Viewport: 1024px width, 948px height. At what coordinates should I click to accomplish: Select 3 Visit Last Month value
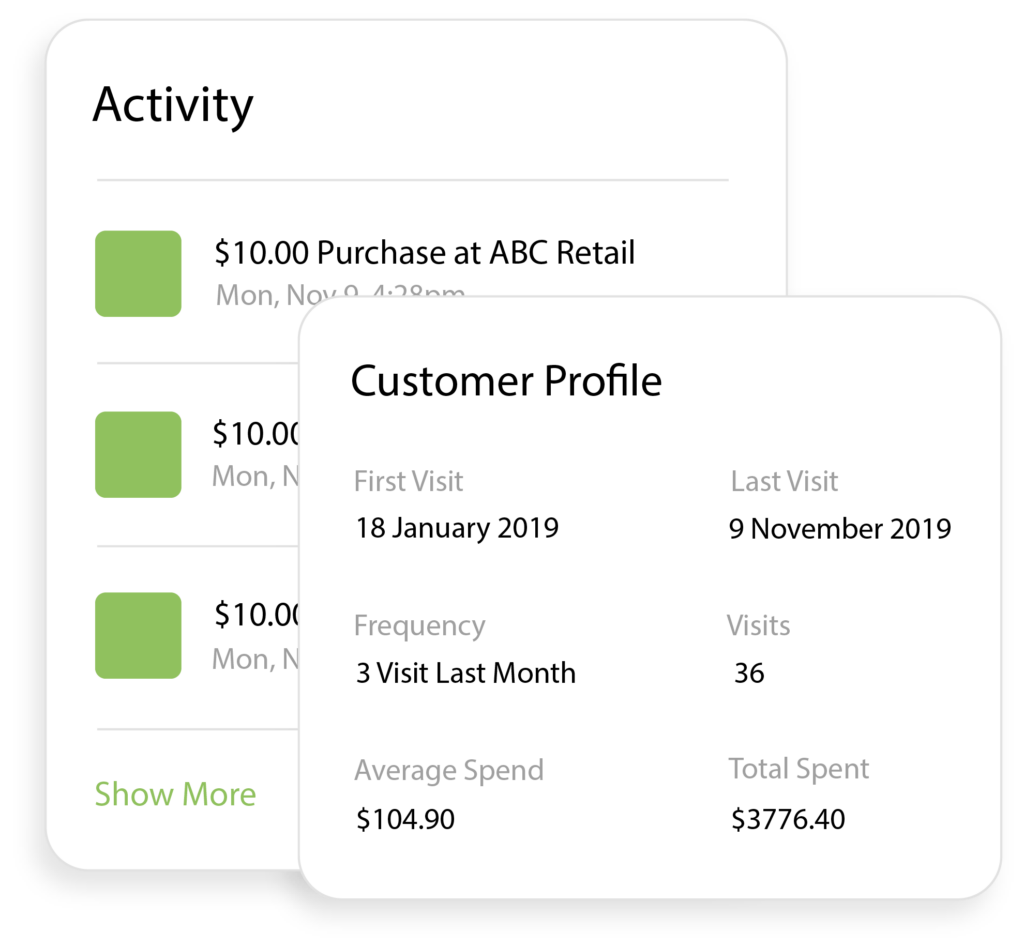(x=466, y=673)
